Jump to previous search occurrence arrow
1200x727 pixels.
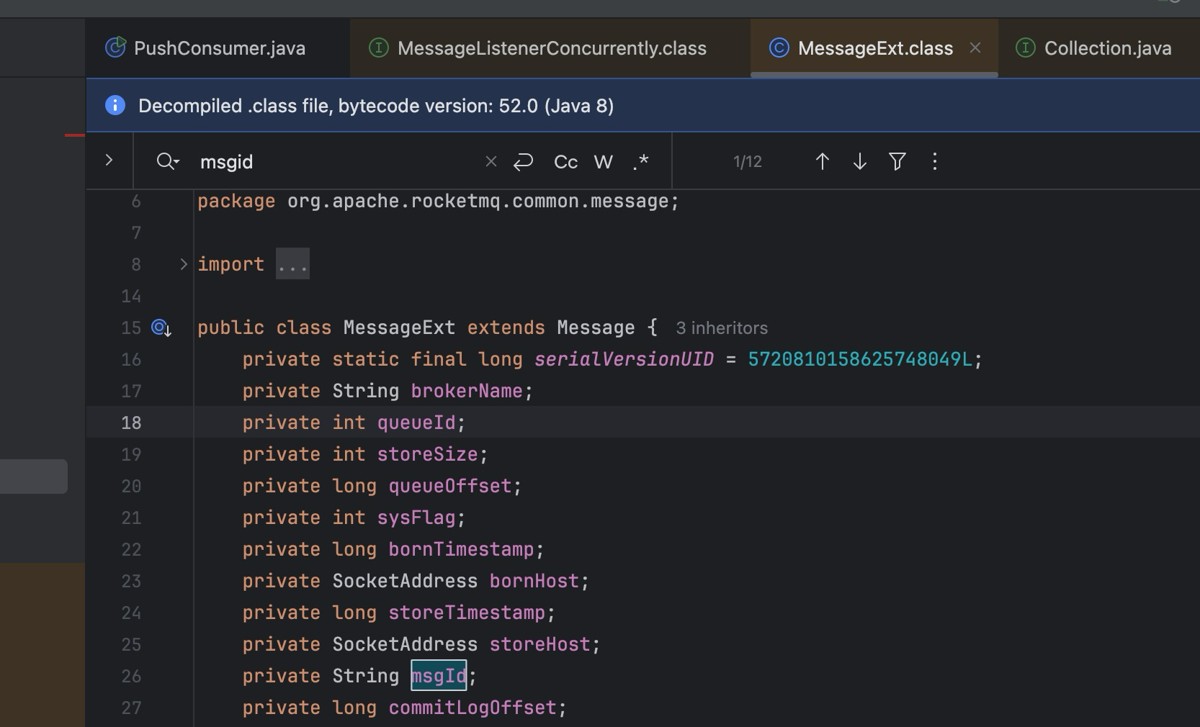pos(822,161)
